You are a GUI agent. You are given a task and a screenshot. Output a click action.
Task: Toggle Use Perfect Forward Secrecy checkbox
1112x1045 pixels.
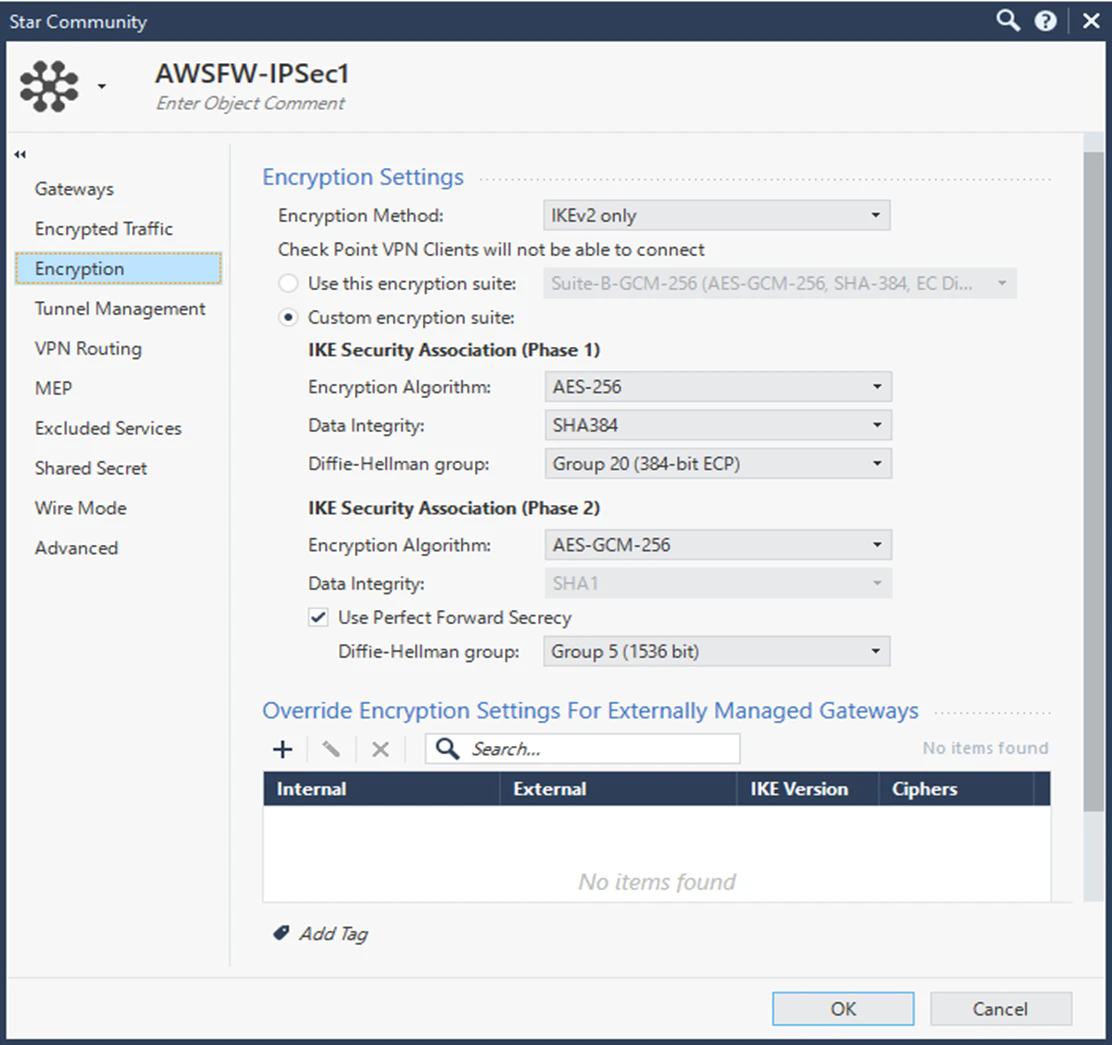(x=318, y=618)
